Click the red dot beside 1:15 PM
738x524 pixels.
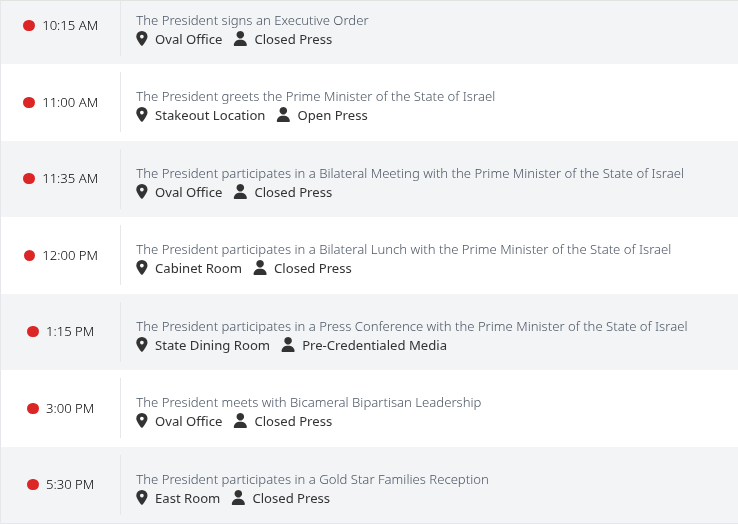[33, 331]
